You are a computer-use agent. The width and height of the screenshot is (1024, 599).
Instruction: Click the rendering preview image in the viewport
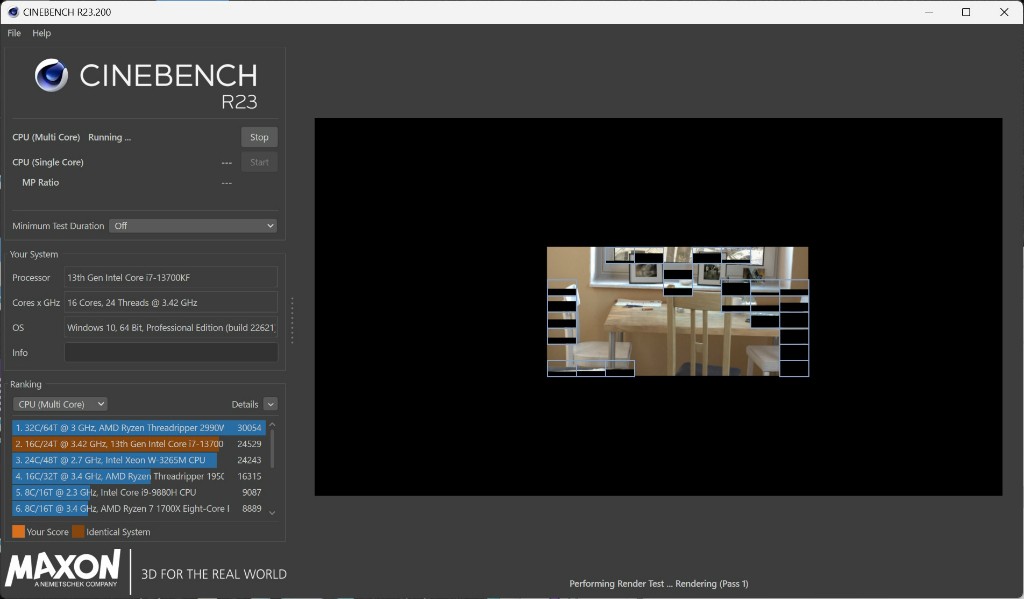click(x=677, y=311)
